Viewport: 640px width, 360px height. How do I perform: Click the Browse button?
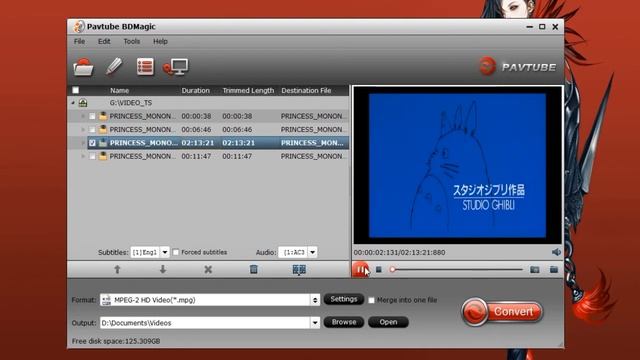click(x=344, y=322)
